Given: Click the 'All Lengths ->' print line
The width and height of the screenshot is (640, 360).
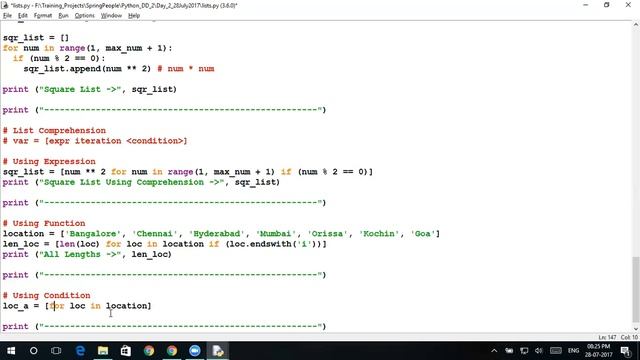Looking at the screenshot, I should [x=87, y=254].
